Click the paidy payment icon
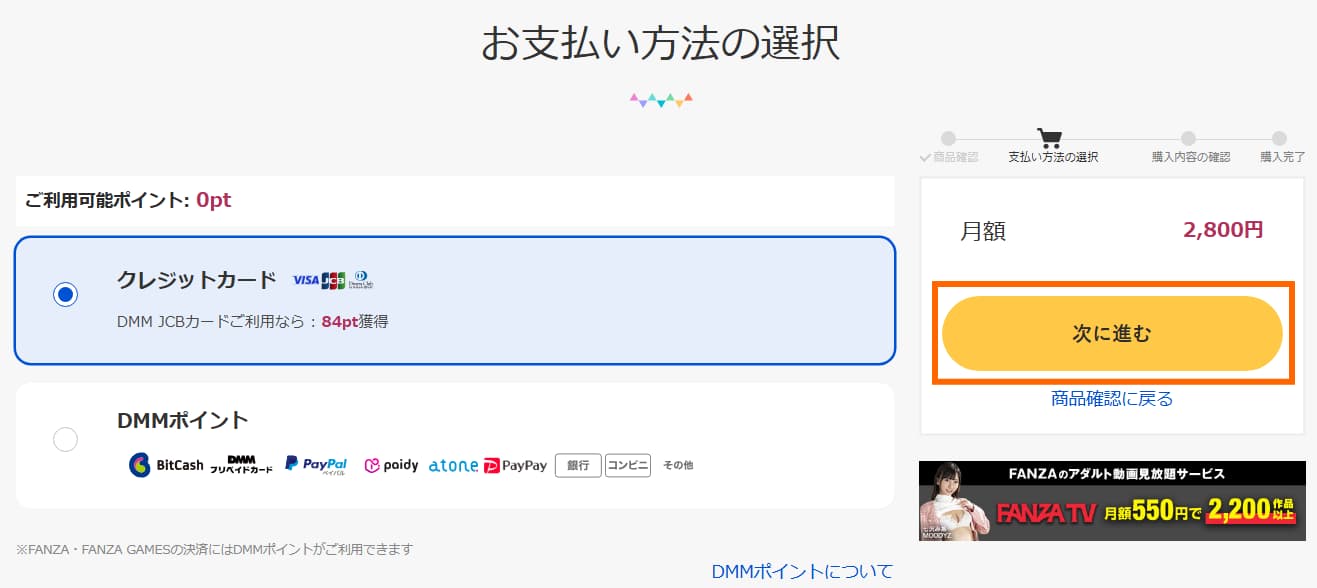This screenshot has width=1317, height=588. [390, 465]
